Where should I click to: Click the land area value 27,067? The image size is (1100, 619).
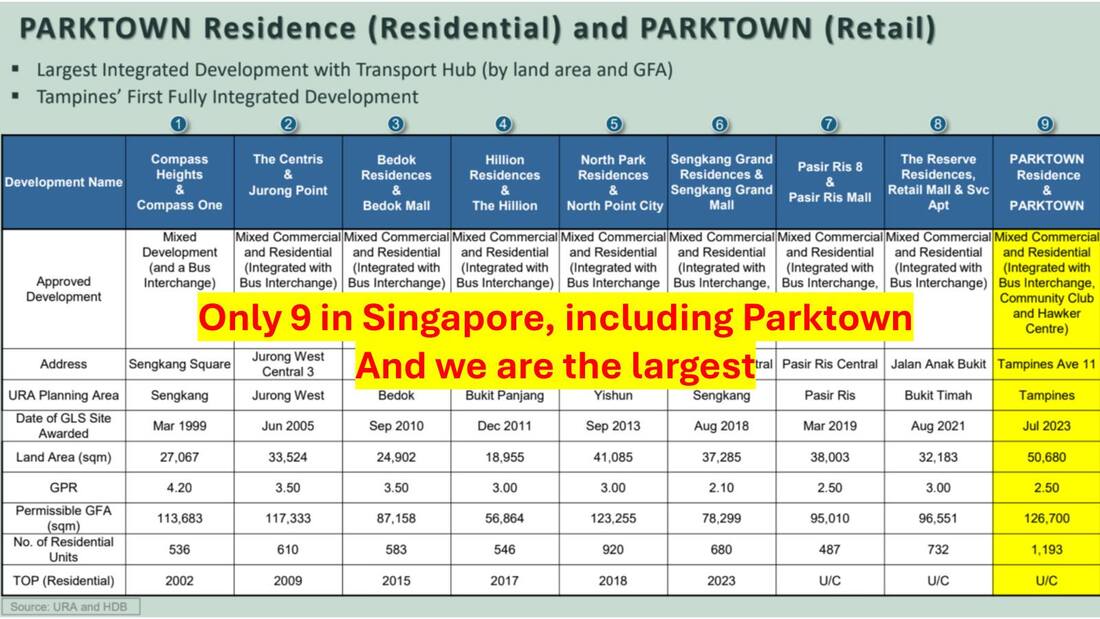[x=180, y=457]
